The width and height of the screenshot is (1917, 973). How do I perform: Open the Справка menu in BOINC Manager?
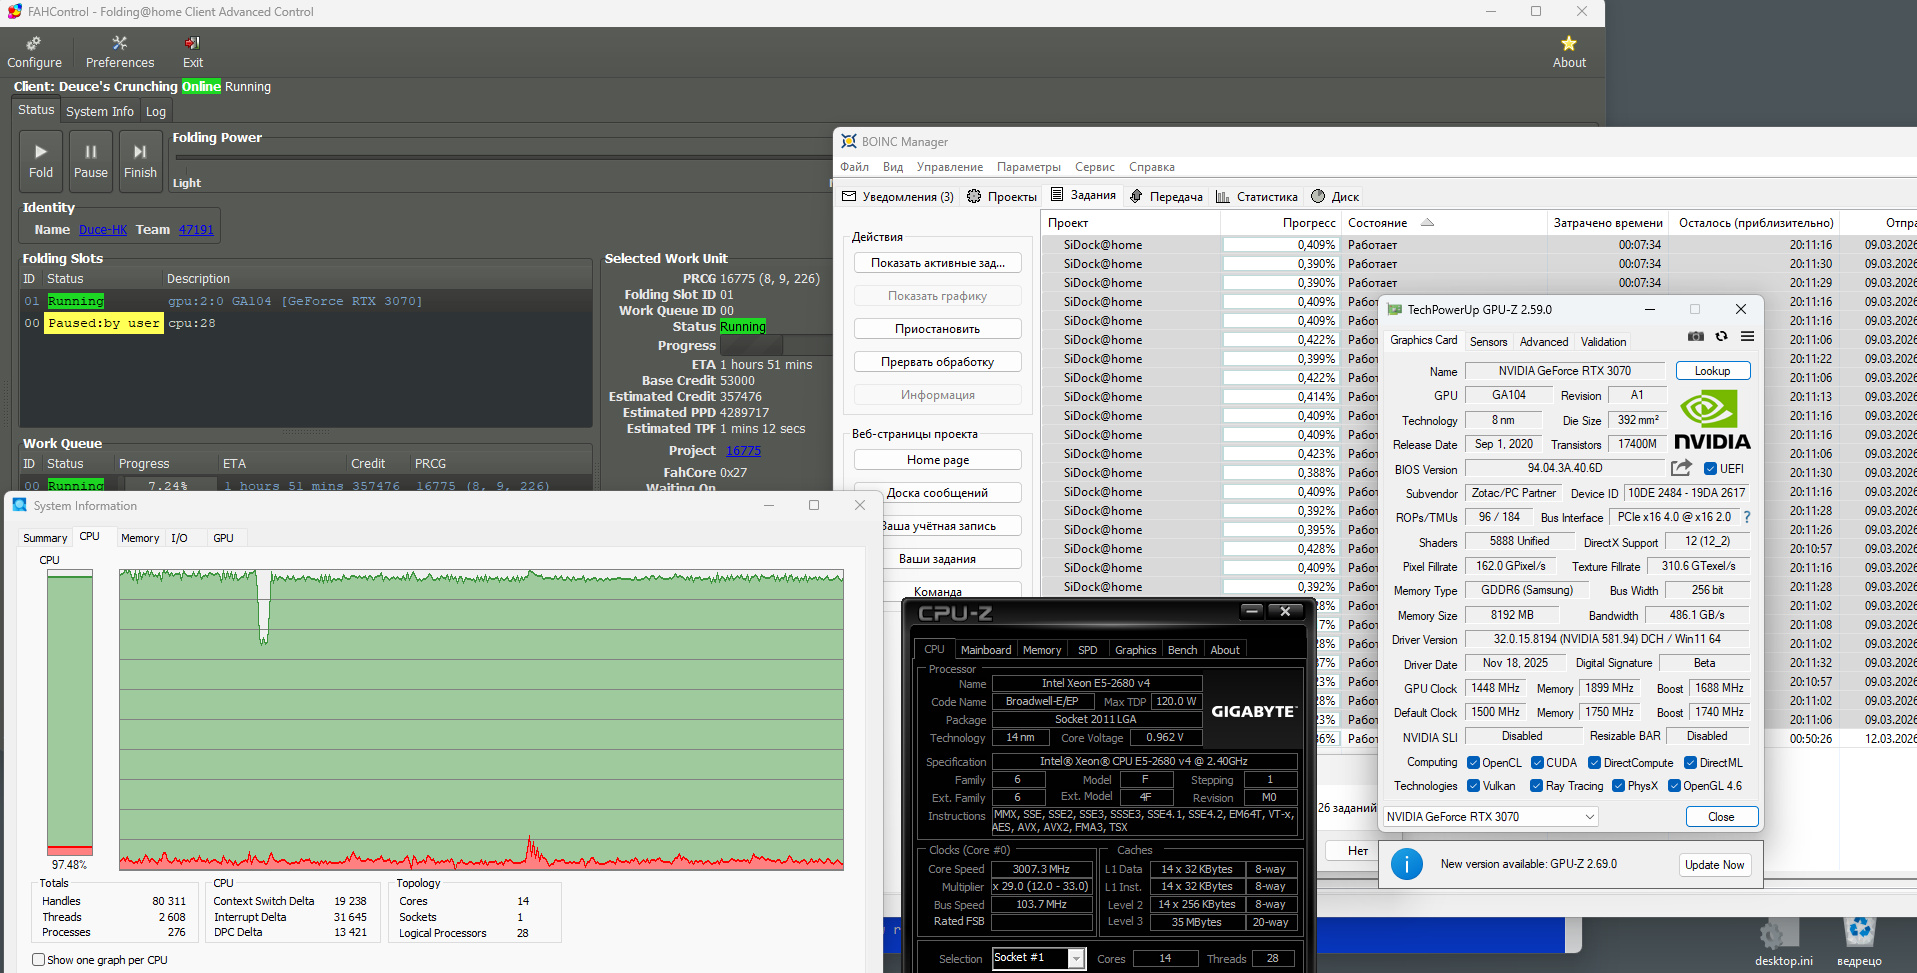tap(1152, 167)
